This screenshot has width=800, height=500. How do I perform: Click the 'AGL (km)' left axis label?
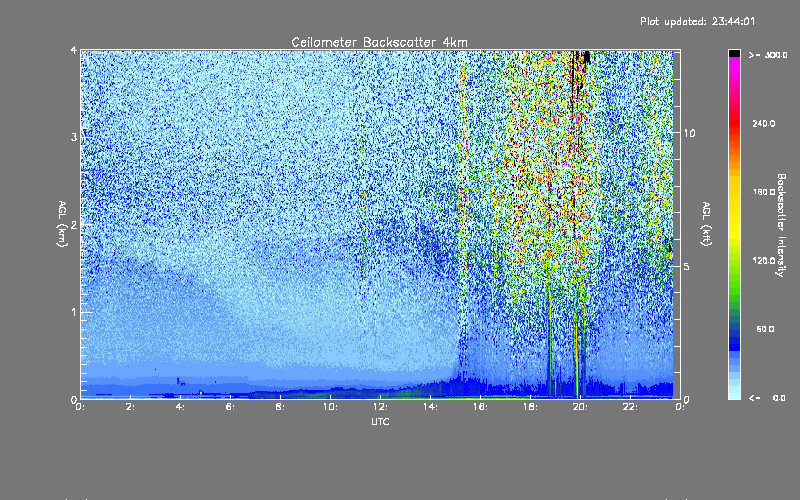[x=62, y=224]
